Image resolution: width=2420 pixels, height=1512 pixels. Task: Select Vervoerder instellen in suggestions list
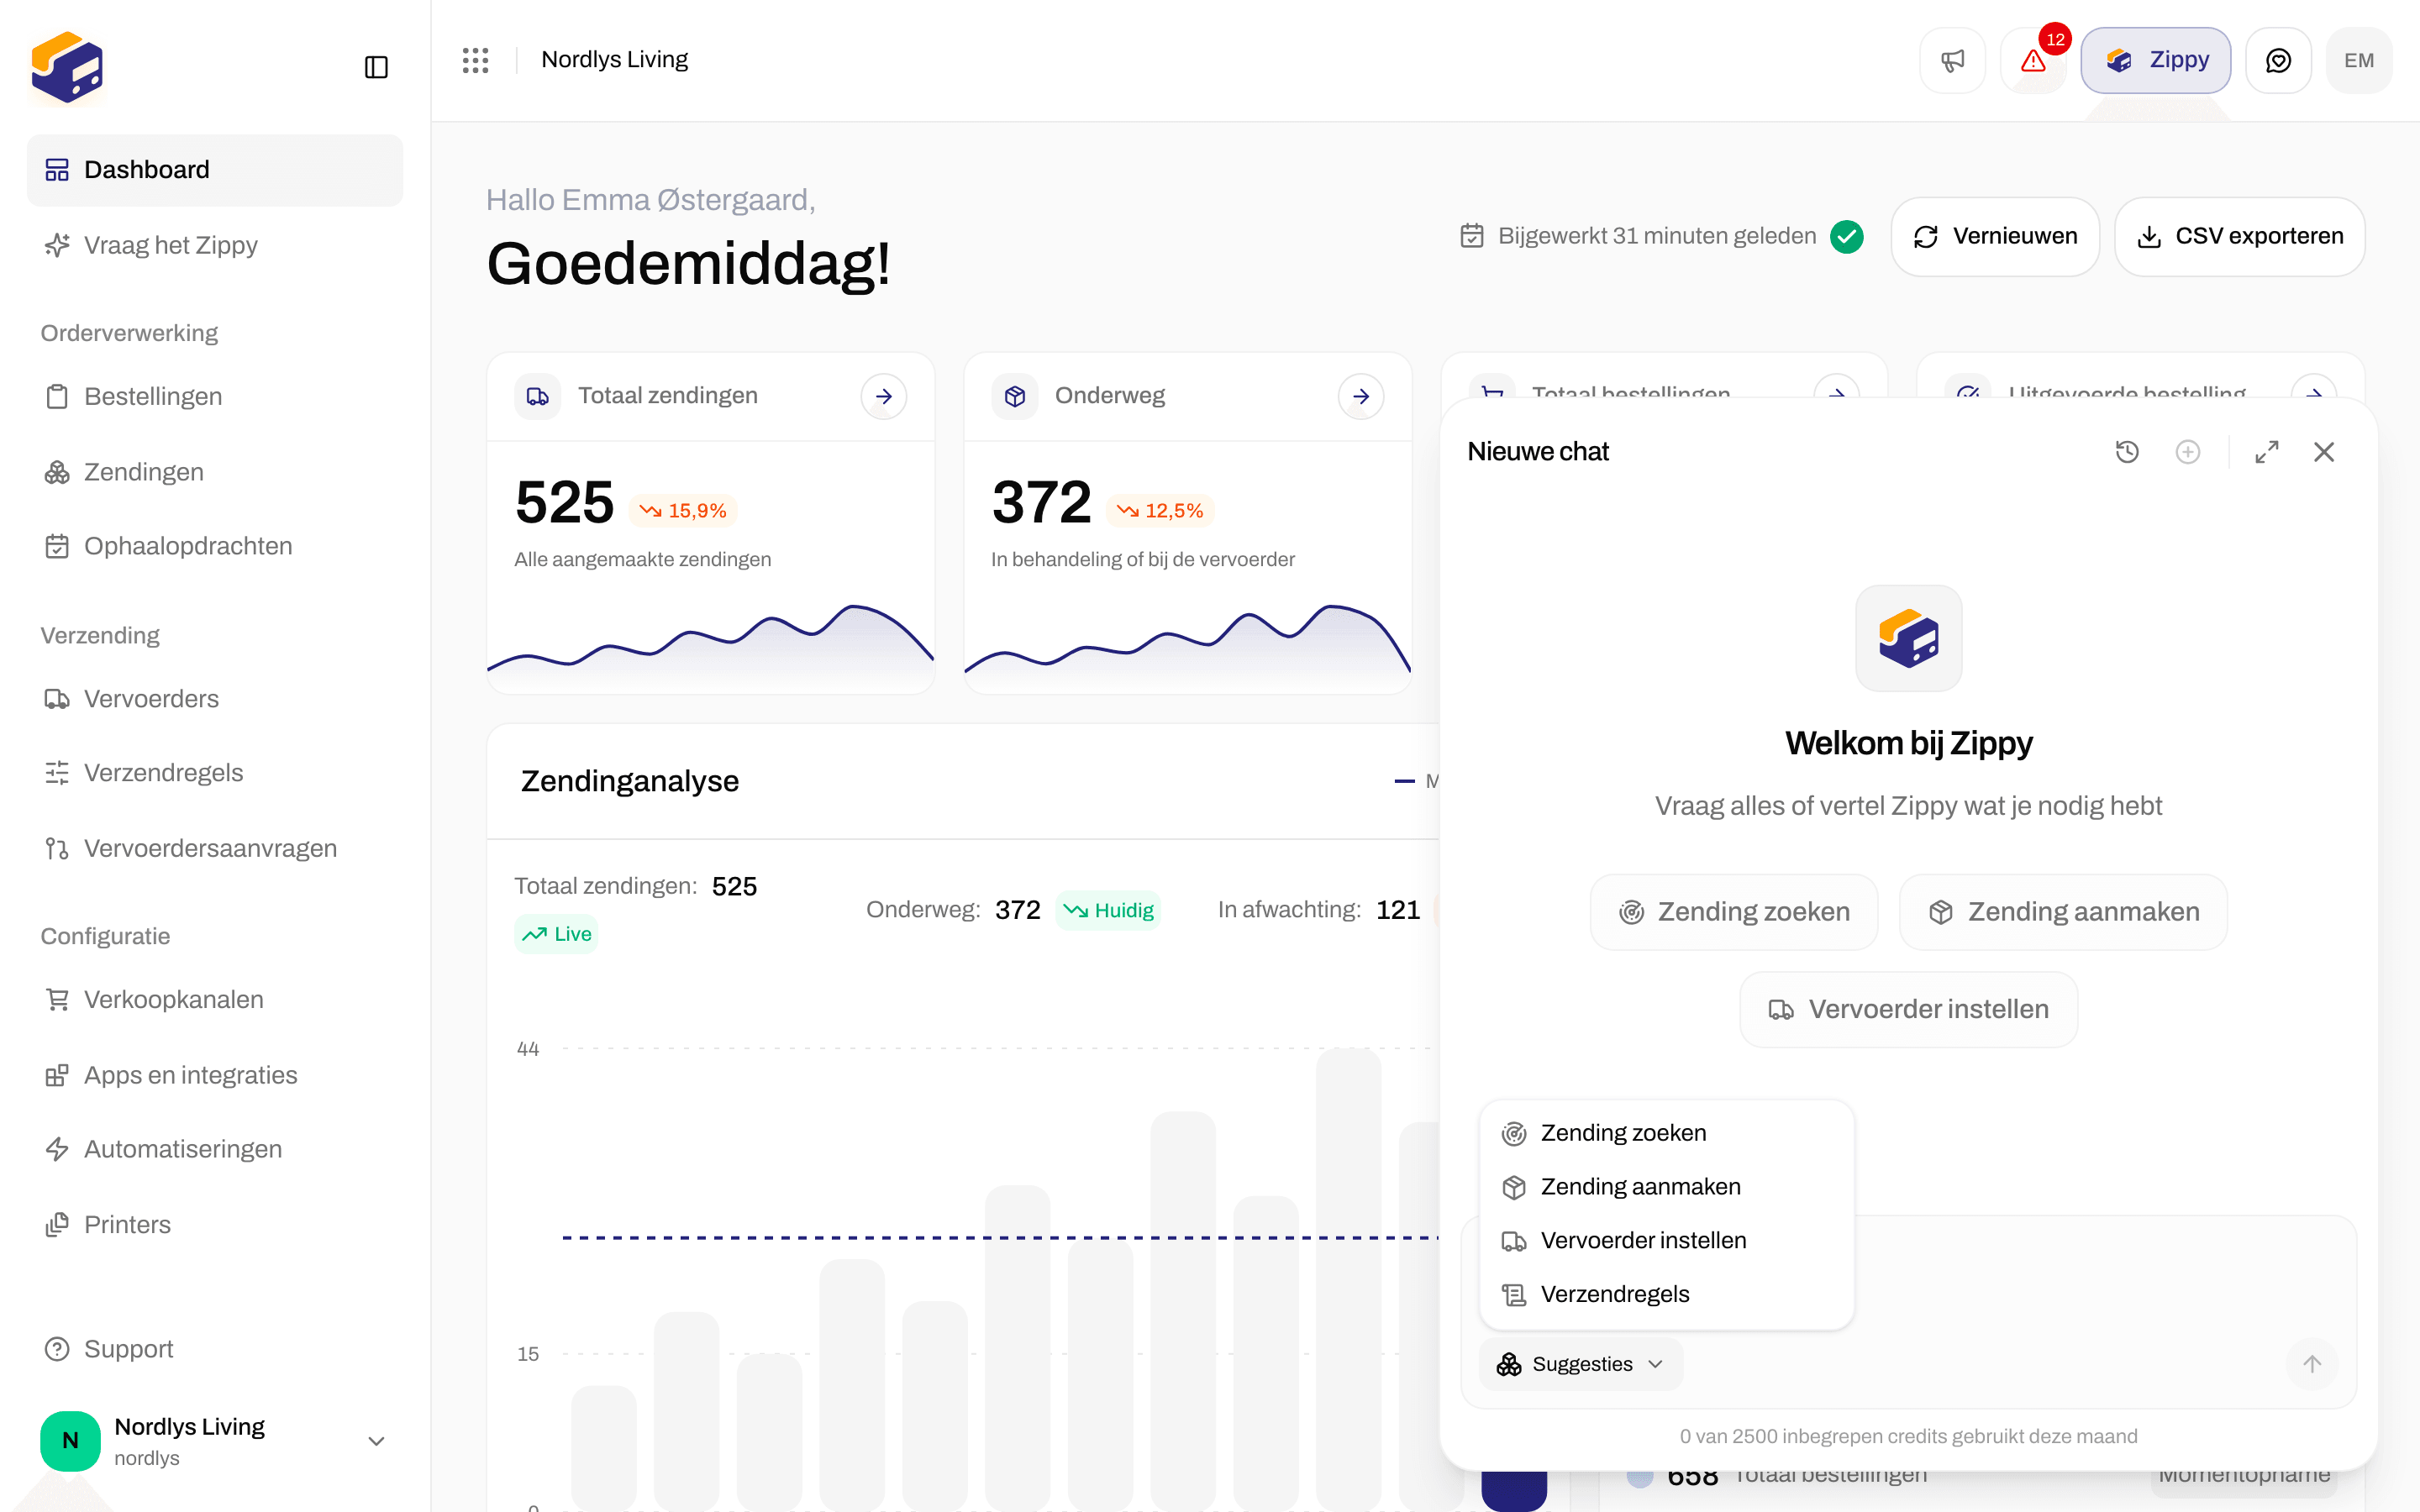1666,1241
